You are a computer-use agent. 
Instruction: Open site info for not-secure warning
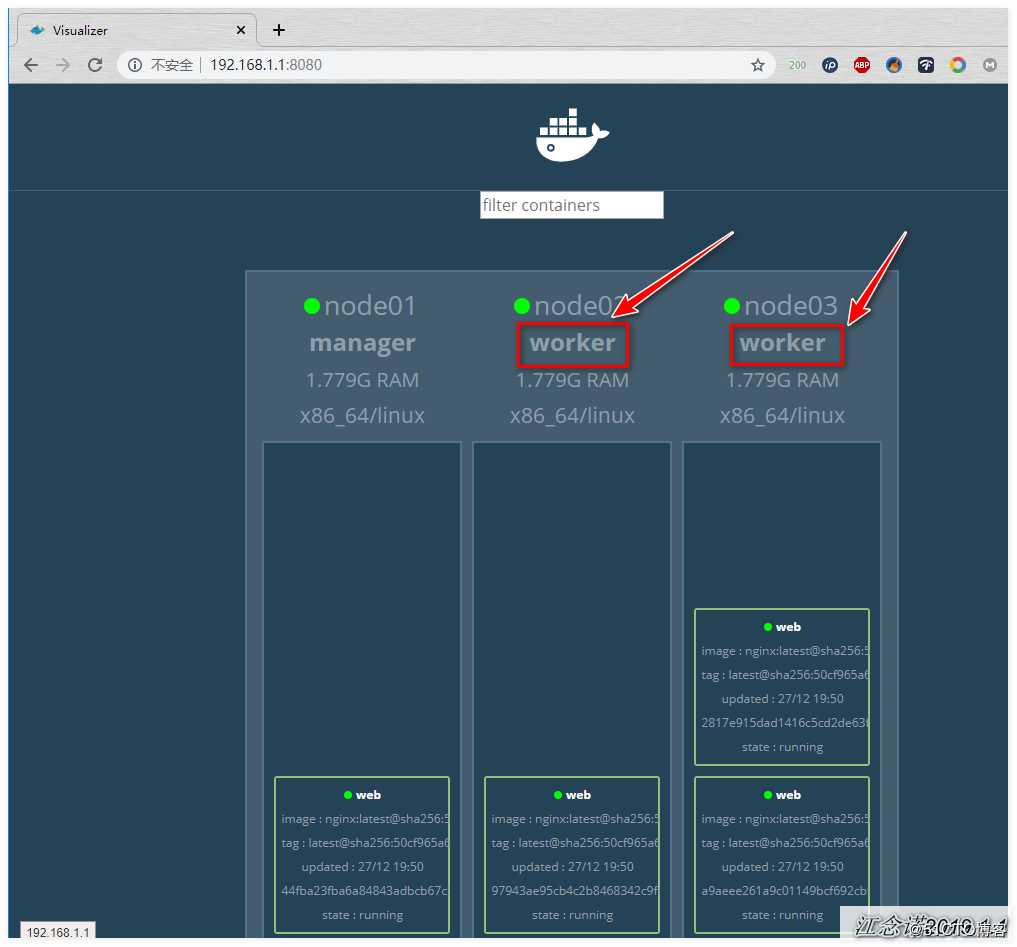click(135, 65)
